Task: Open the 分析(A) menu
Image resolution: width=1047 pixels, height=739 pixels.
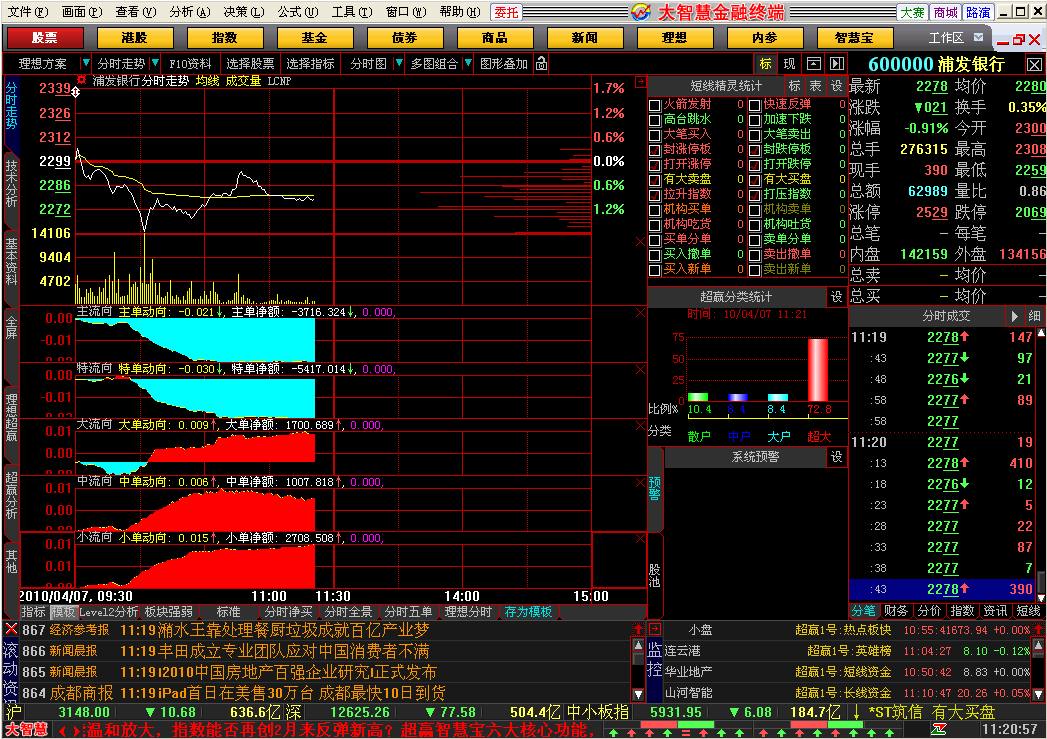Action: pyautogui.click(x=190, y=12)
